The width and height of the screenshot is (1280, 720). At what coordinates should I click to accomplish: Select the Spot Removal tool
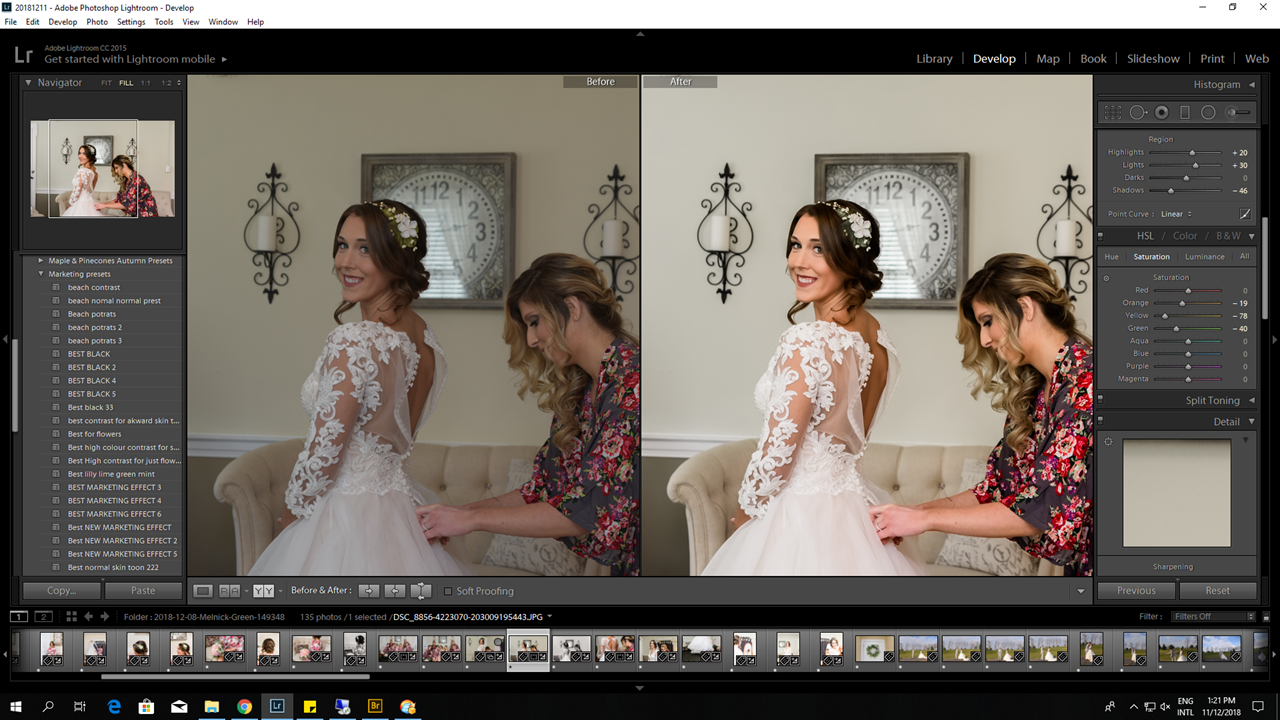click(x=1139, y=113)
